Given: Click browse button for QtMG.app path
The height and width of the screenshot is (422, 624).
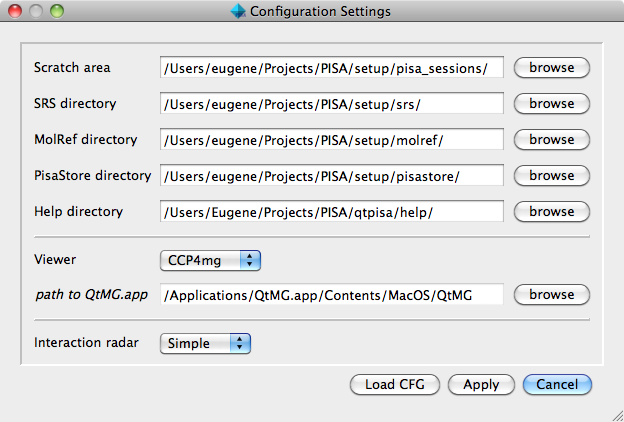Looking at the screenshot, I should pyautogui.click(x=551, y=295).
